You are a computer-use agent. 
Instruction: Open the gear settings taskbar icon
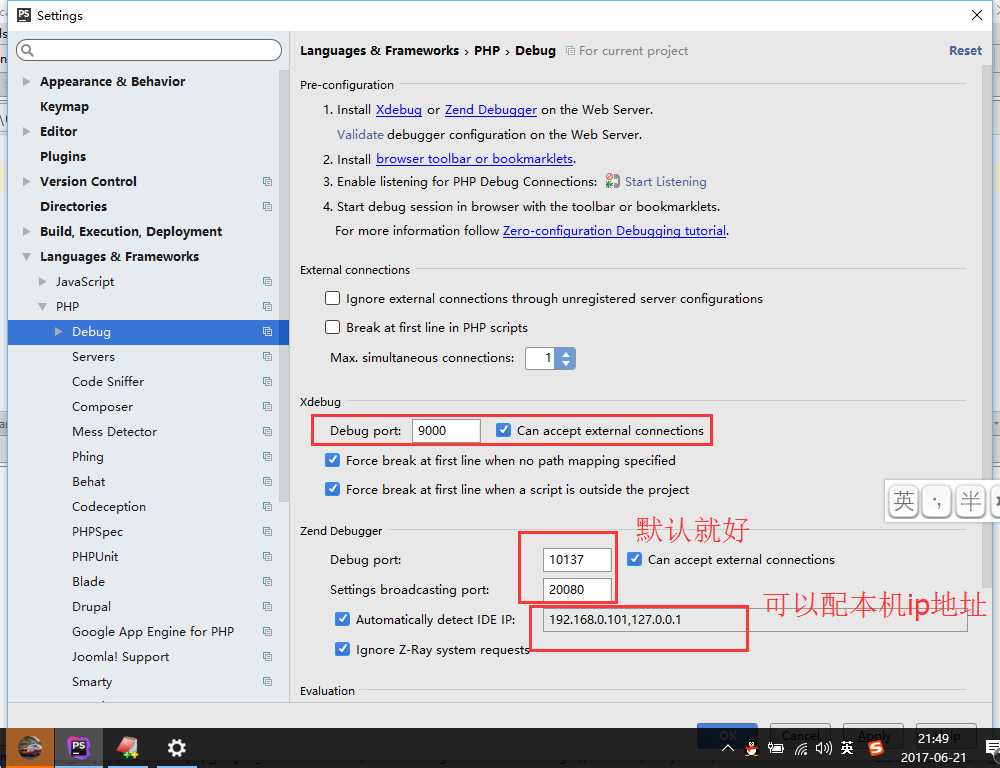point(176,748)
